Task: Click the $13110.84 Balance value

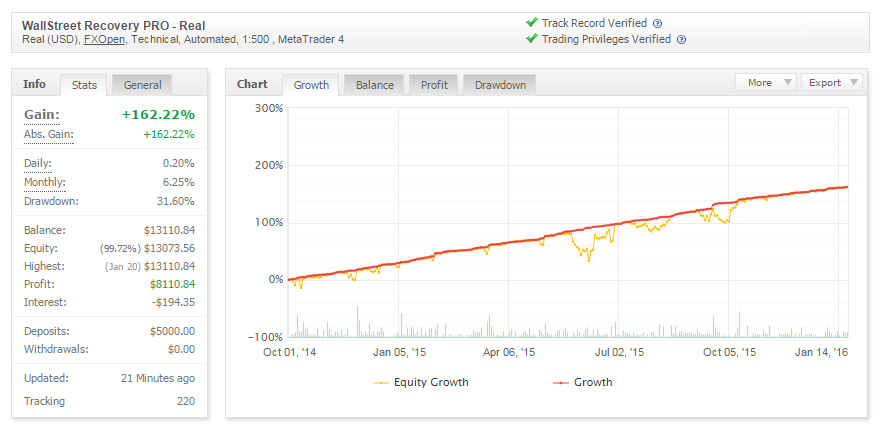Action: click(169, 230)
